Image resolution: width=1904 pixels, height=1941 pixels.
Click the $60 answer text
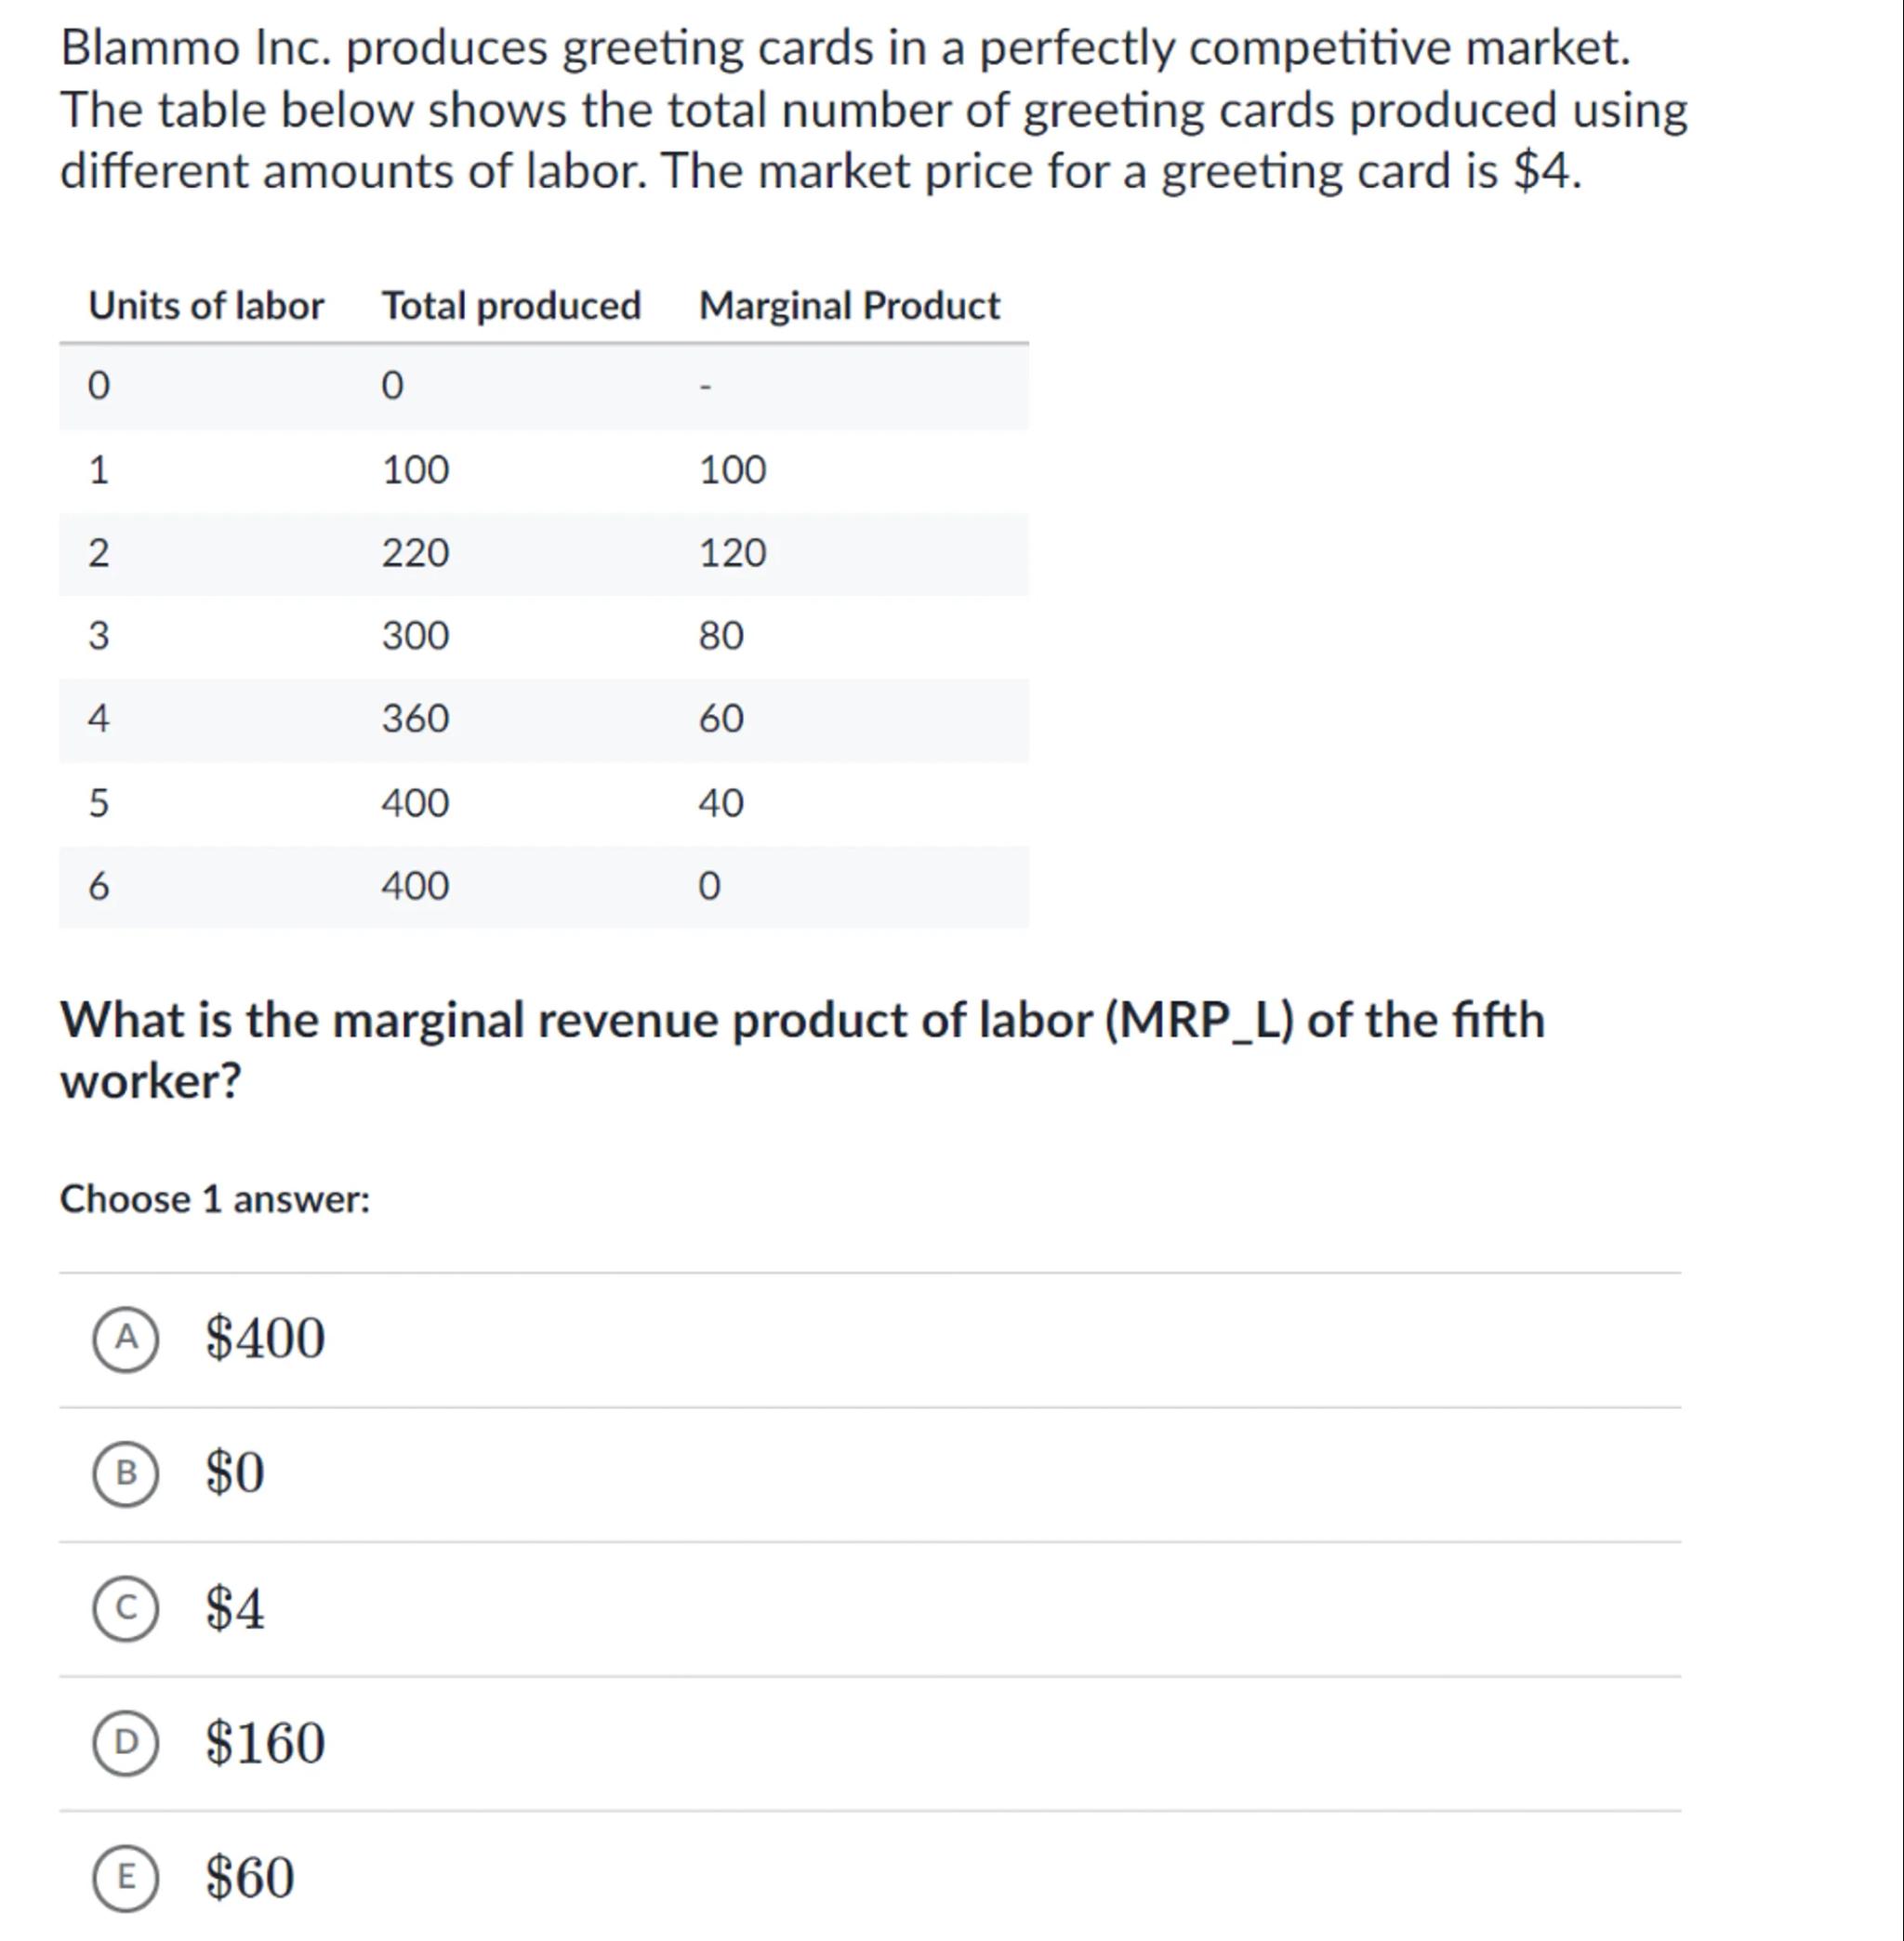(250, 1878)
